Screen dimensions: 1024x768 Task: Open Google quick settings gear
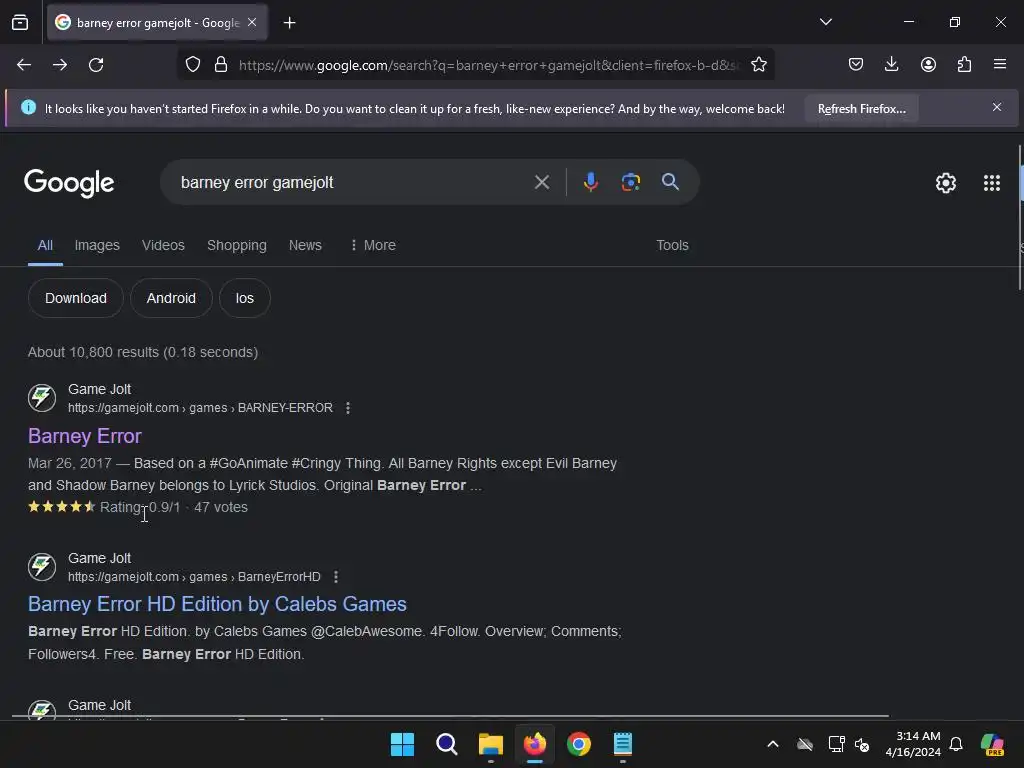click(946, 183)
